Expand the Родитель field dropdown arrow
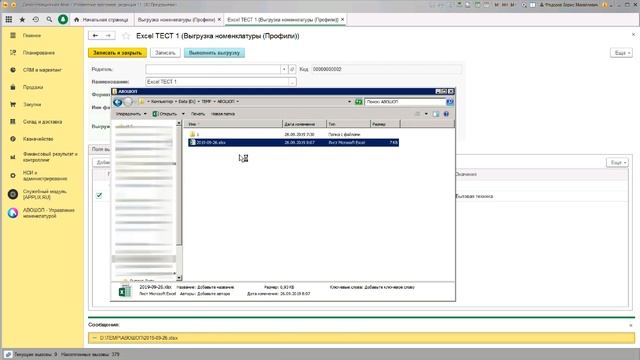 [284, 69]
